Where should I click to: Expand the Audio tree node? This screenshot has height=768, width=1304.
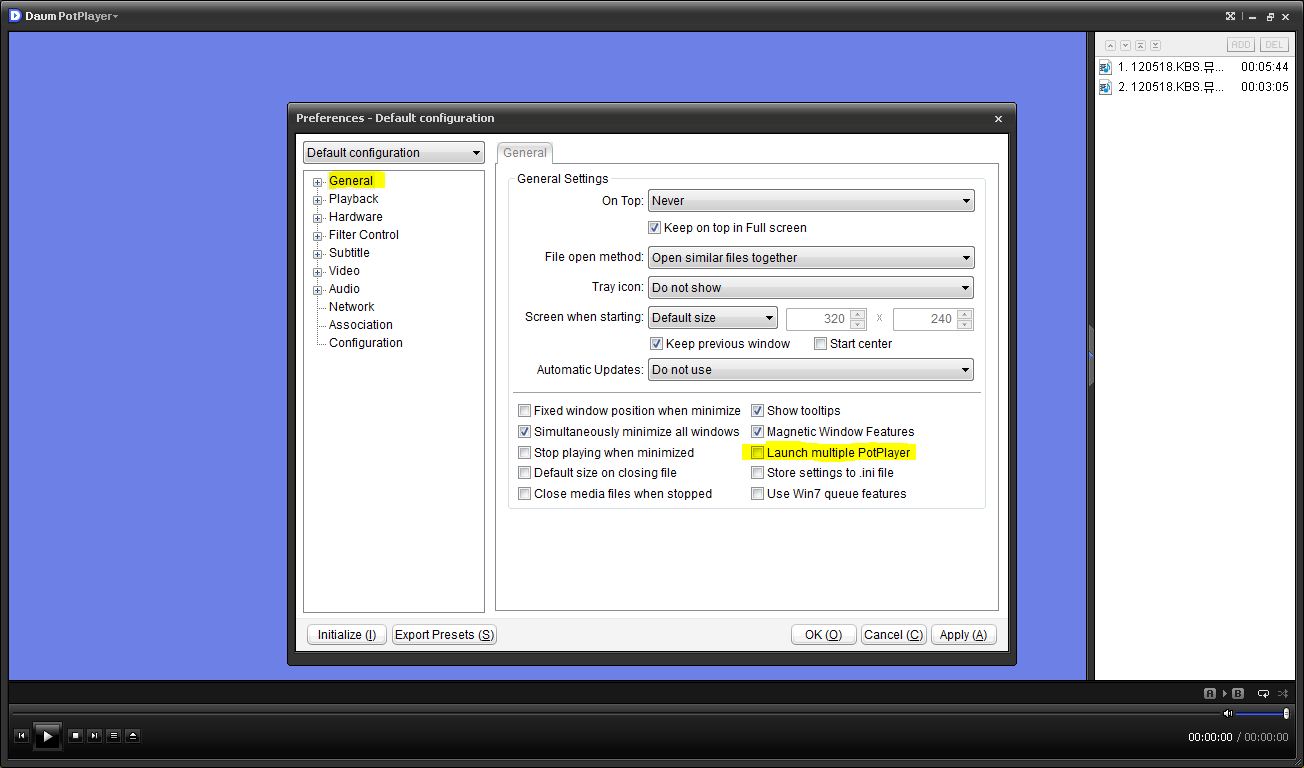click(x=318, y=290)
